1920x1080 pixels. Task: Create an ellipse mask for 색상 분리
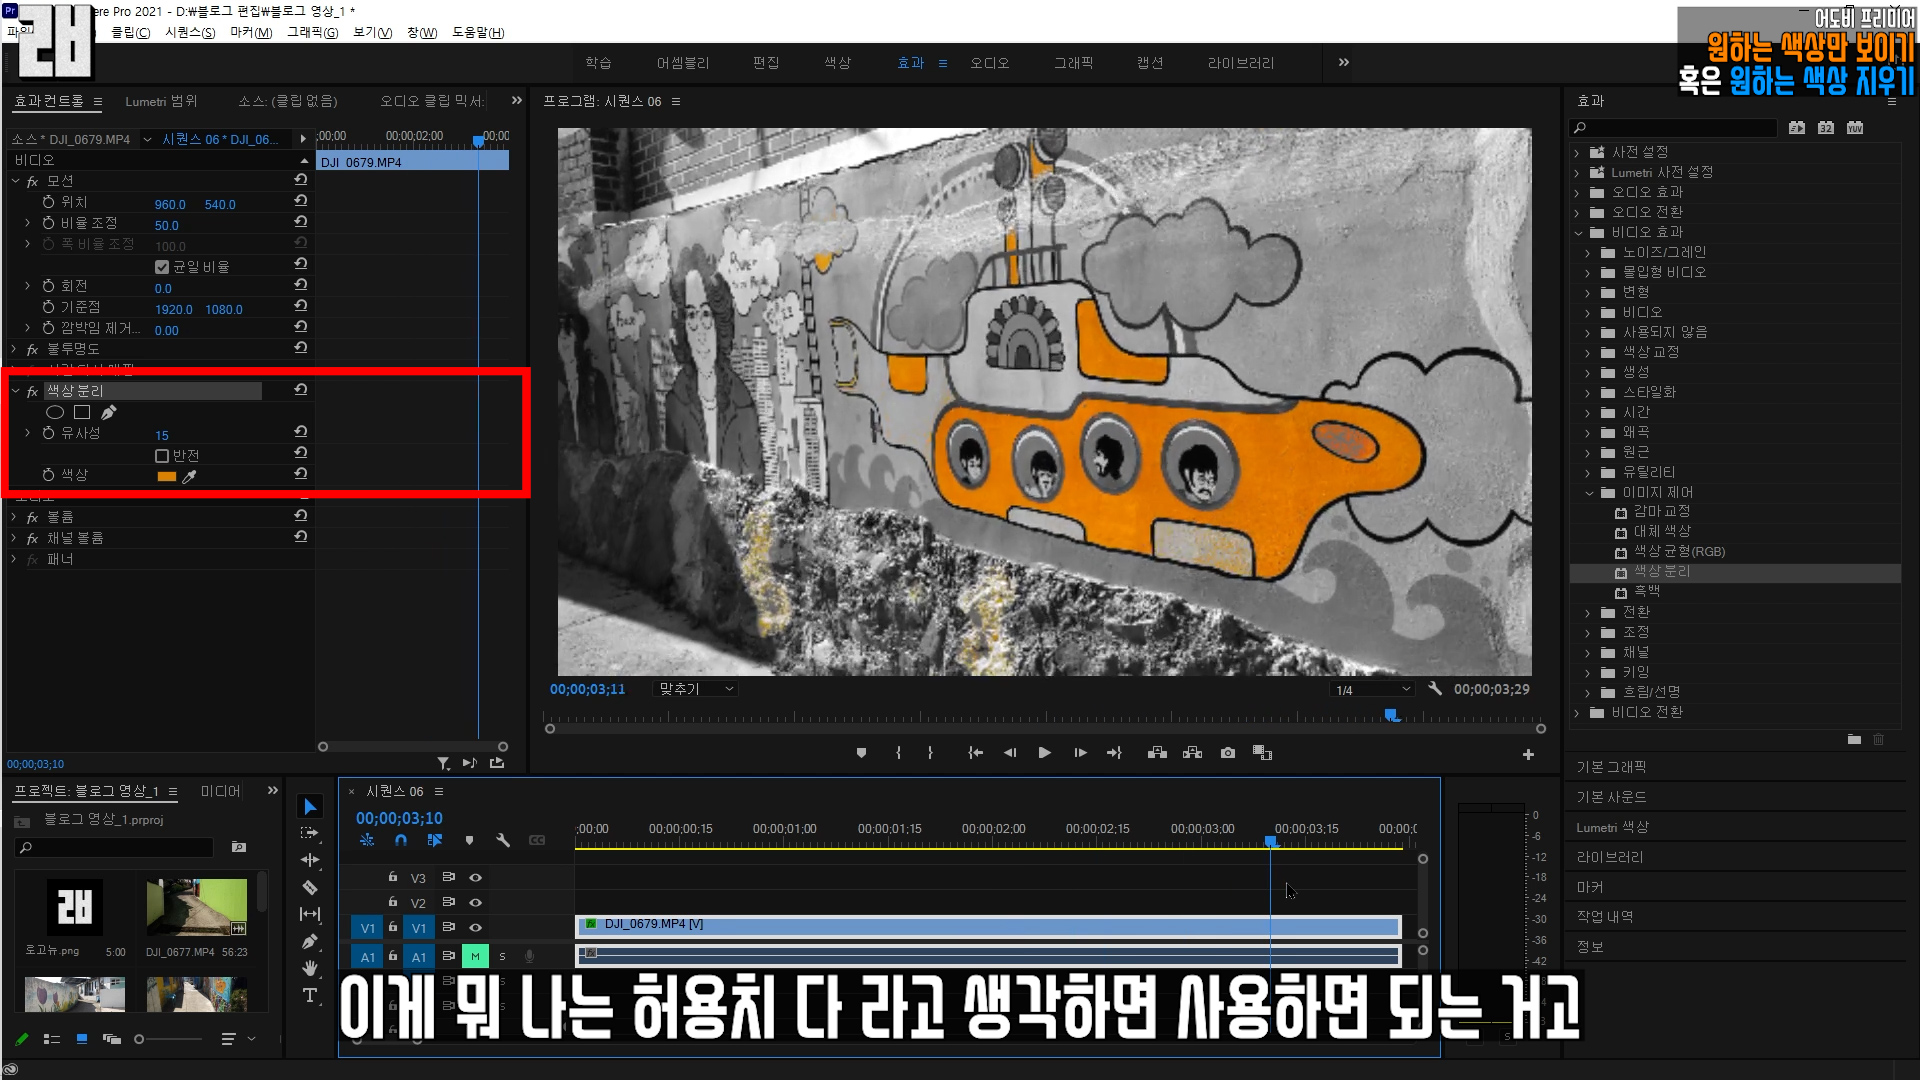click(x=55, y=412)
